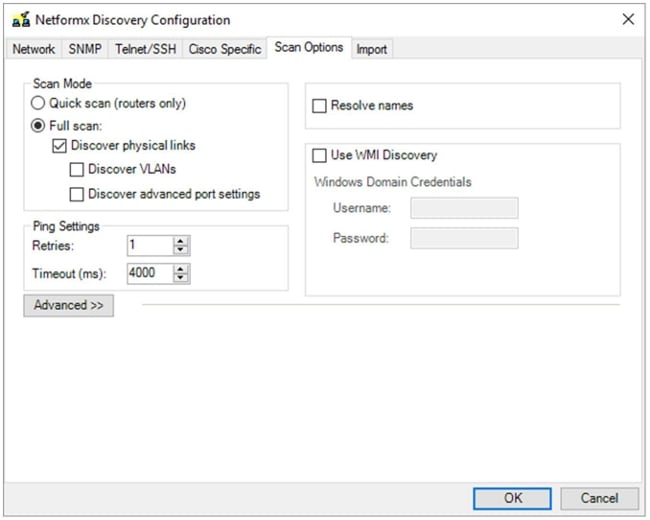Image resolution: width=650 pixels, height=520 pixels.
Task: Close the Discovery Configuration dialog
Action: click(x=628, y=19)
